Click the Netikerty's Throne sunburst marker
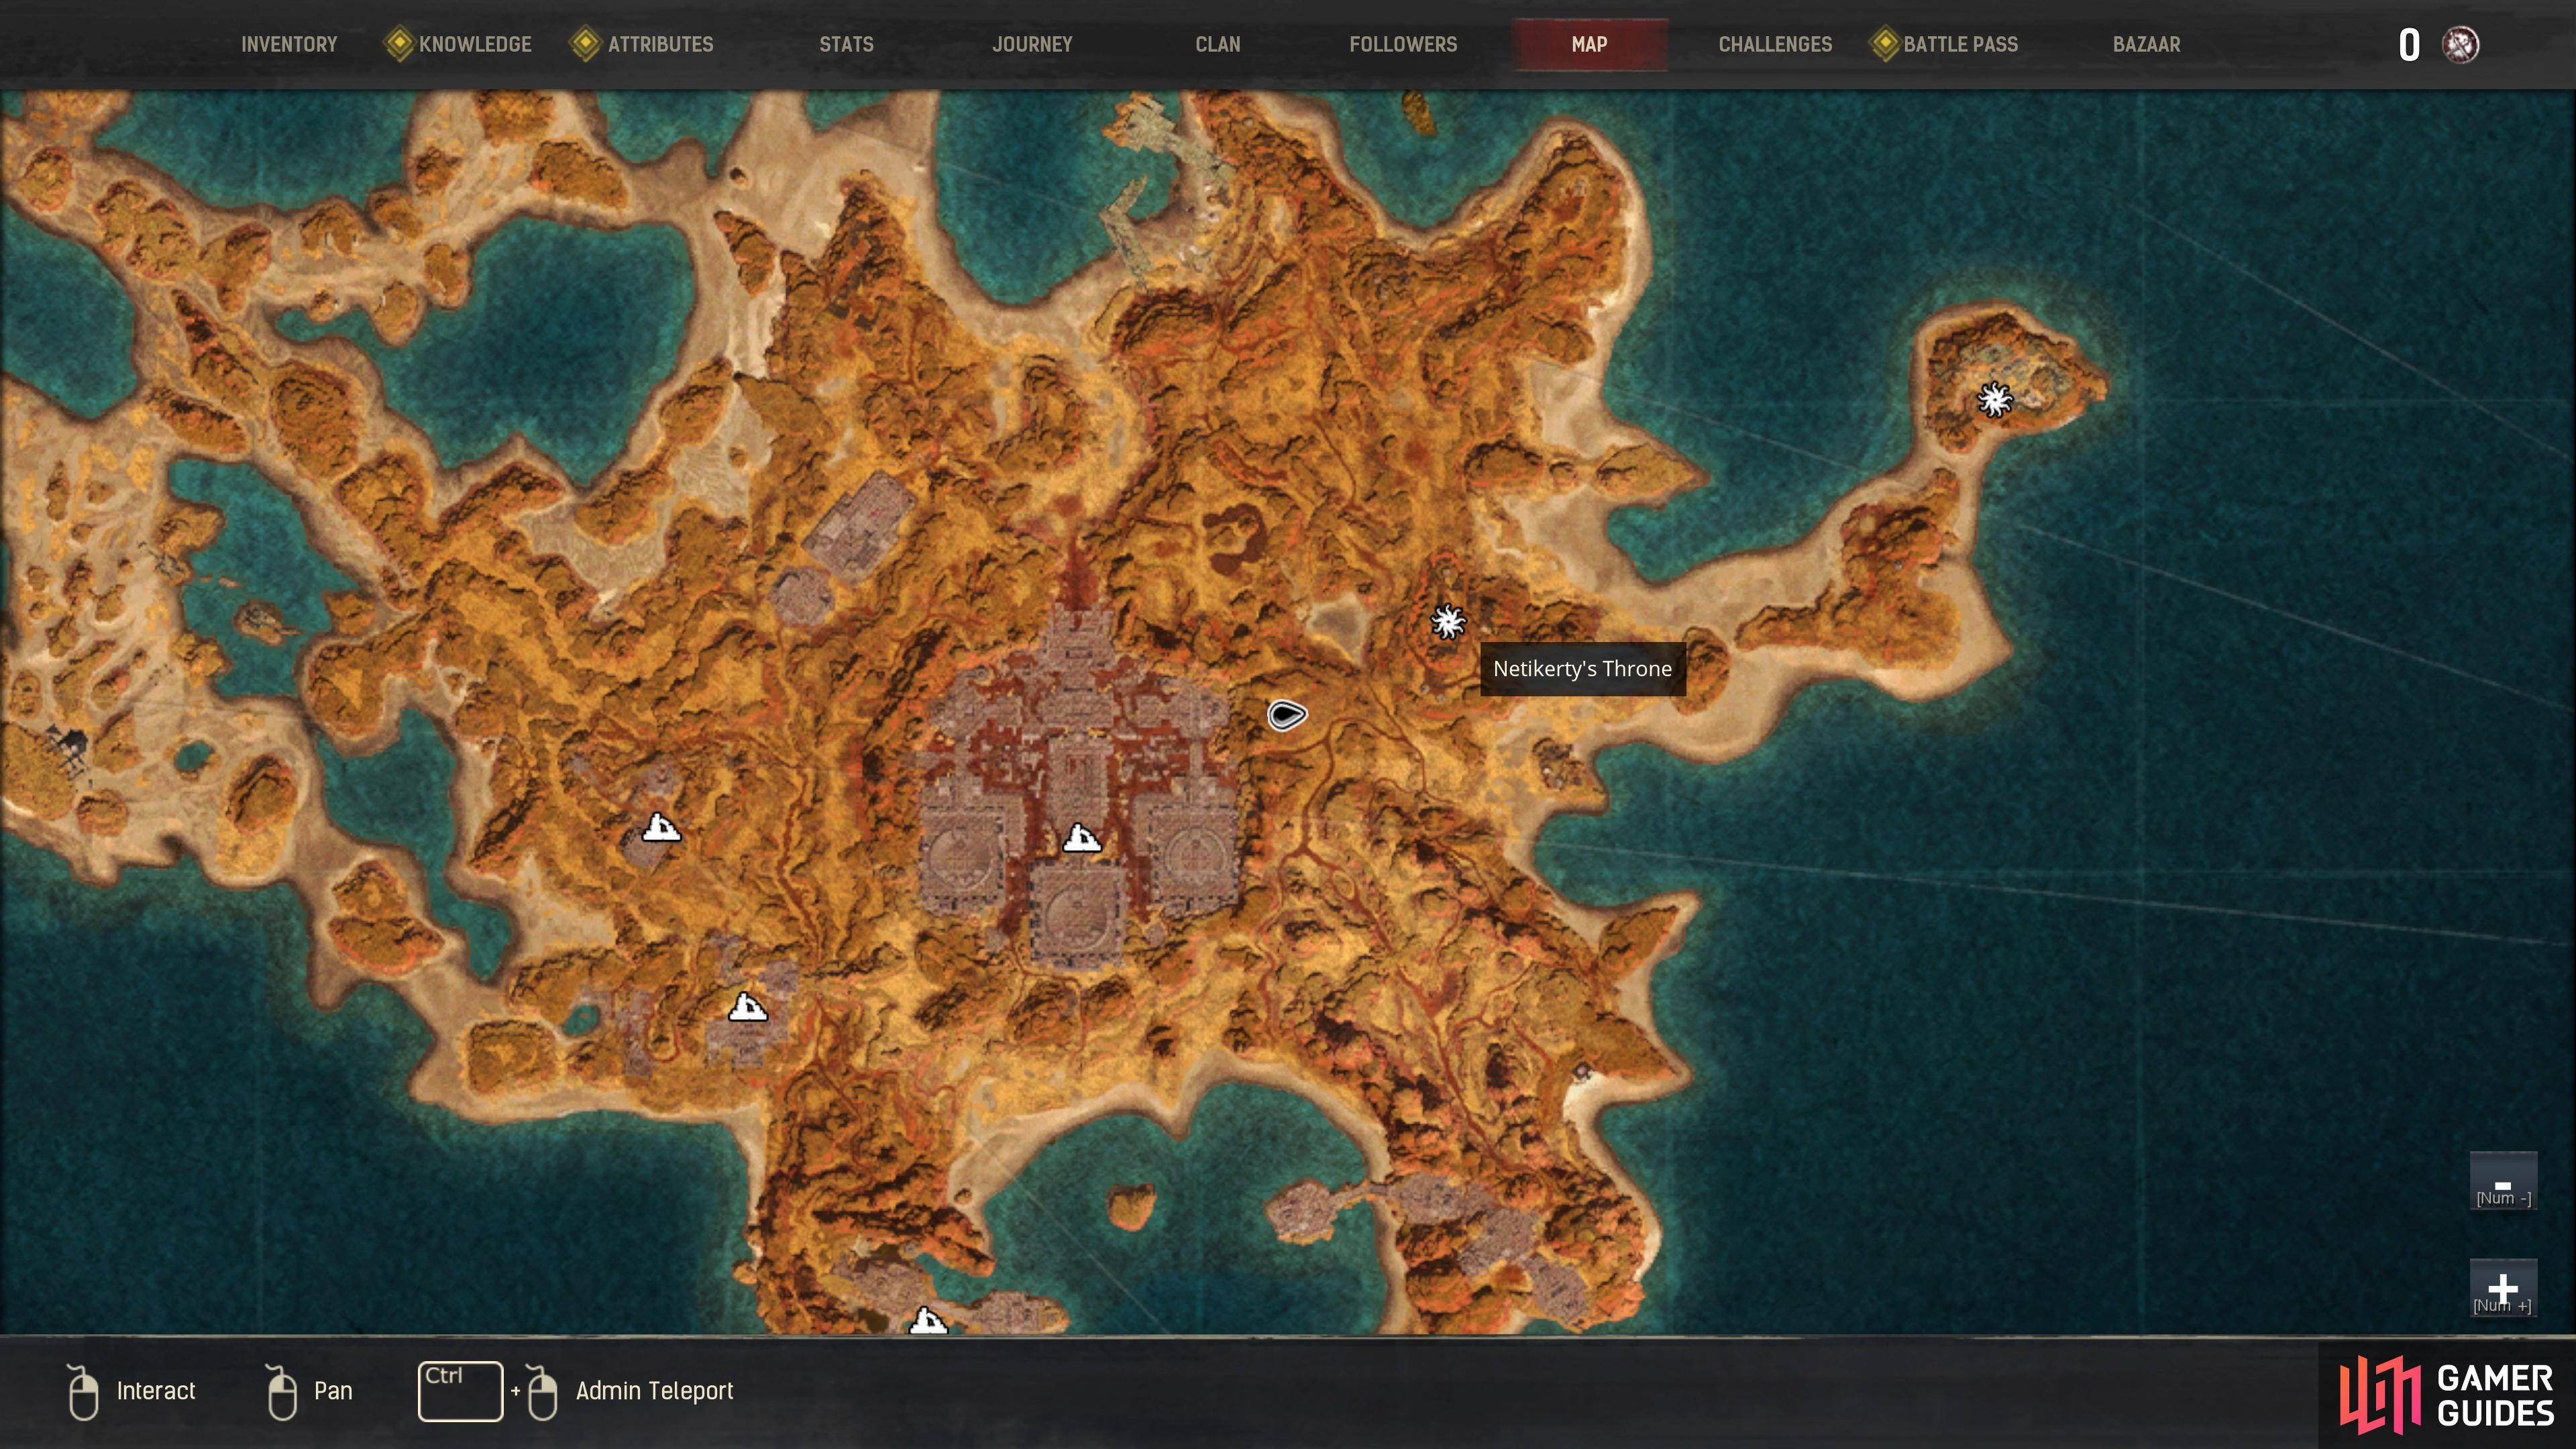 coord(1447,622)
